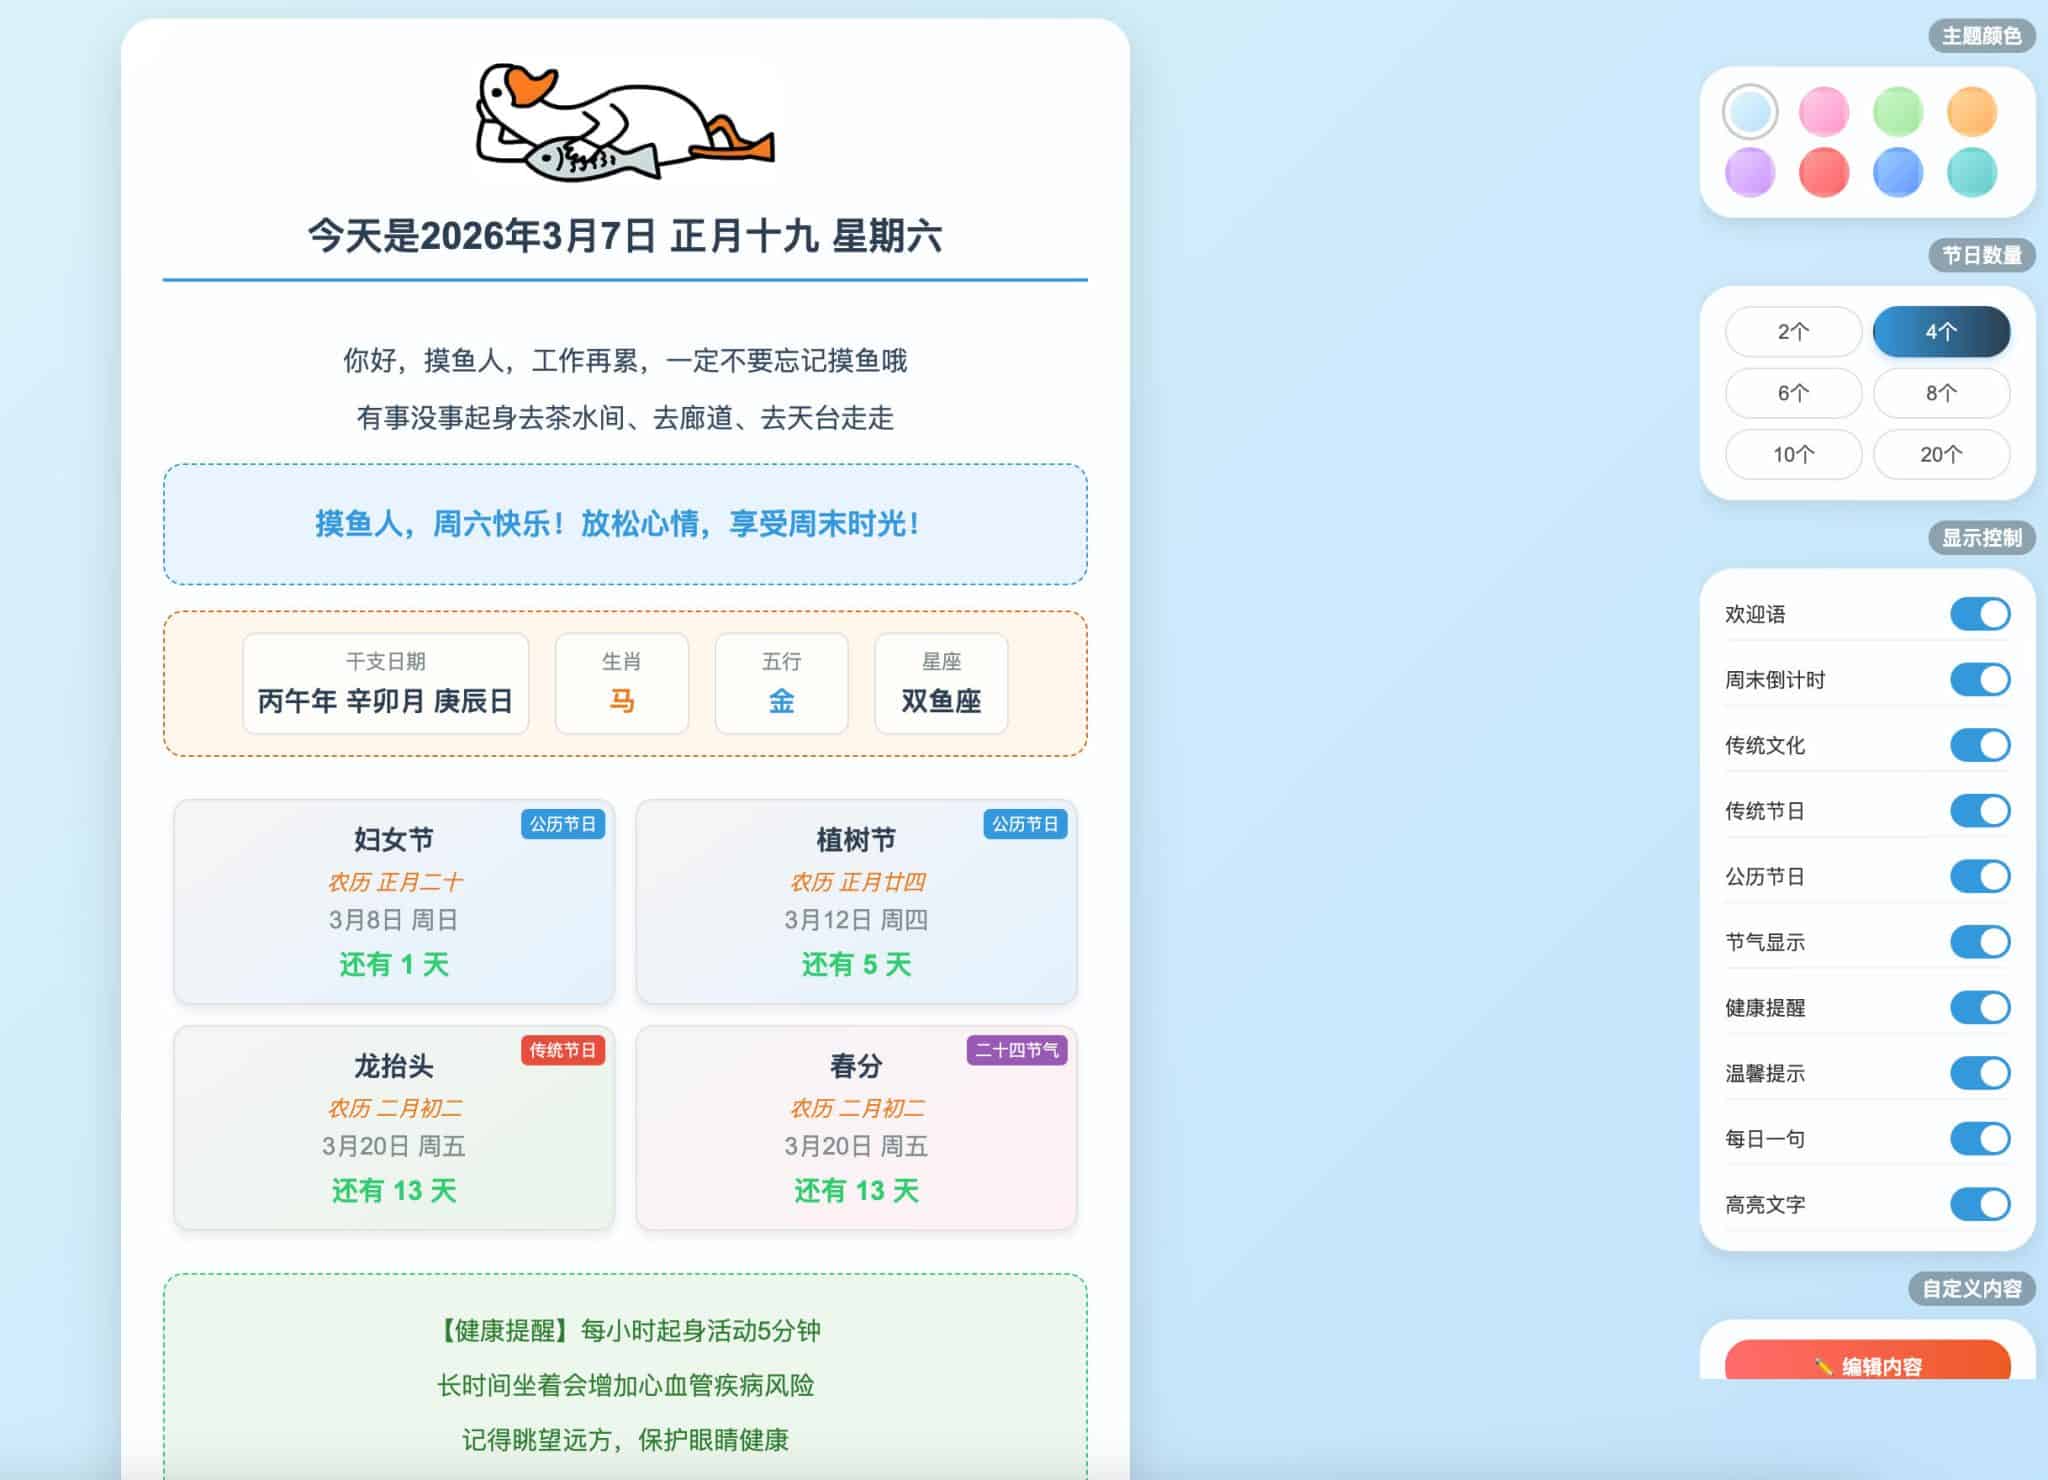Screen dimensions: 2048x1480
Task: Click the 五行 金 box
Action: pyautogui.click(x=782, y=684)
